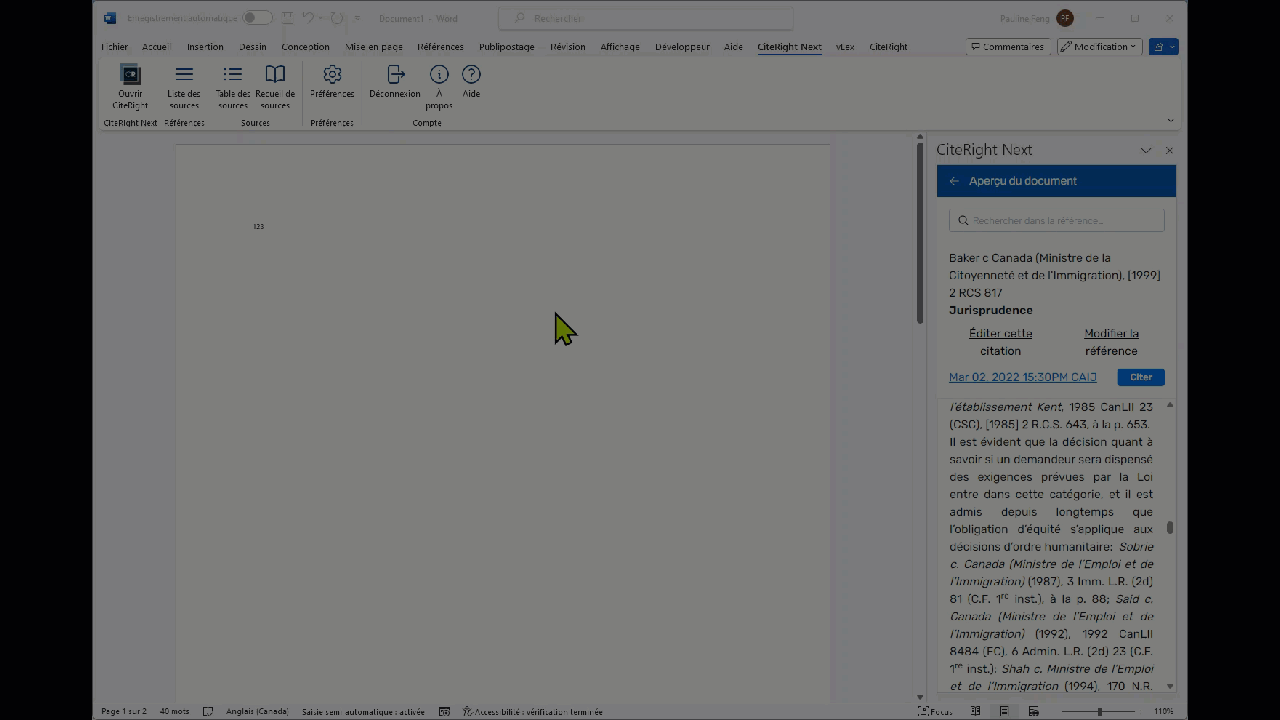This screenshot has height=720, width=1280.
Task: Open the Mise en page tab
Action: (x=374, y=47)
